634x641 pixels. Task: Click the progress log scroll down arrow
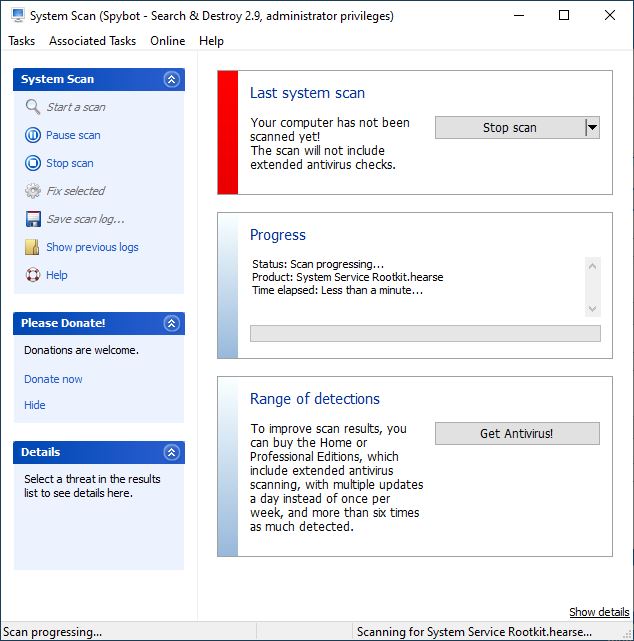coord(592,308)
